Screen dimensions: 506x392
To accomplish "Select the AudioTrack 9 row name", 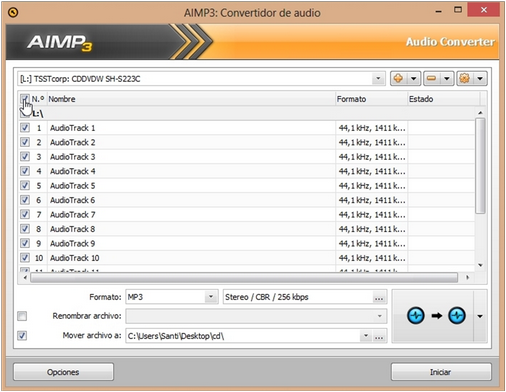I will [x=73, y=243].
